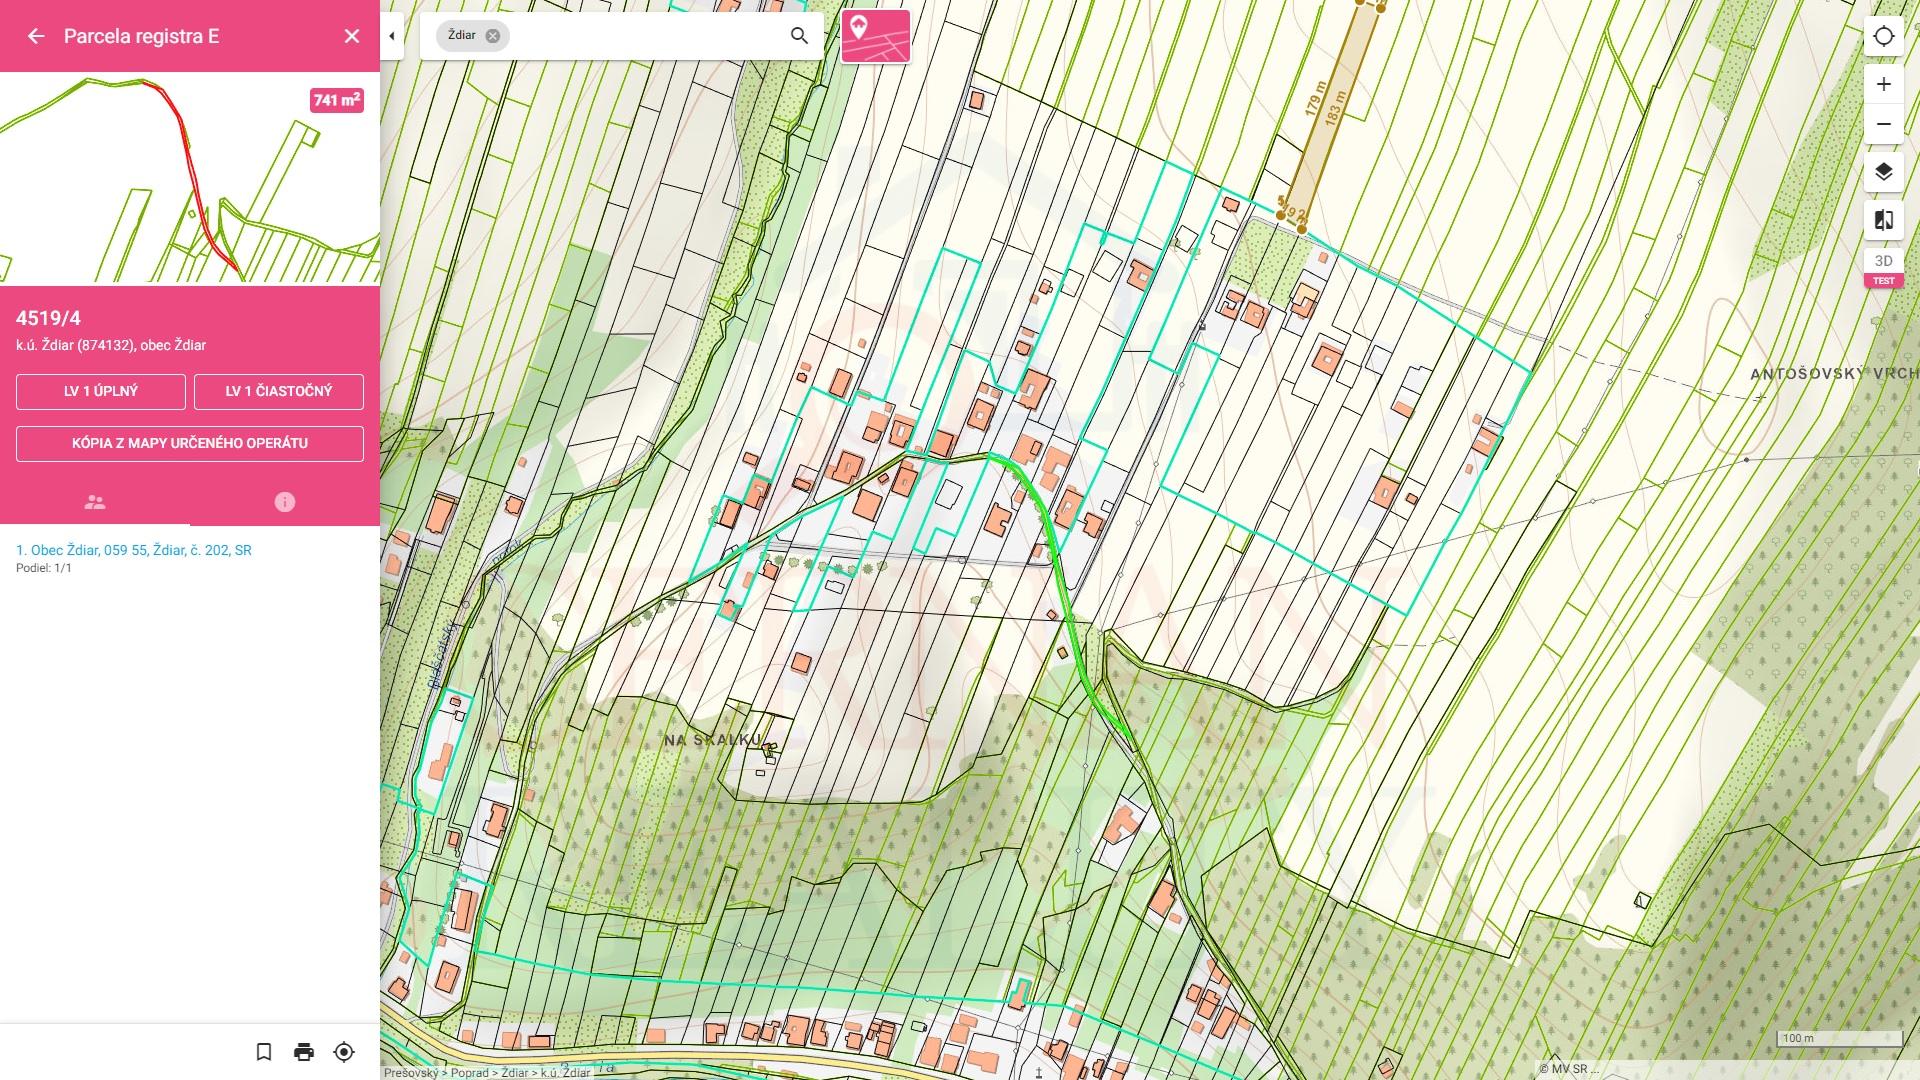Toggle the map compare split view
This screenshot has height=1080, width=1920.
(x=1884, y=220)
